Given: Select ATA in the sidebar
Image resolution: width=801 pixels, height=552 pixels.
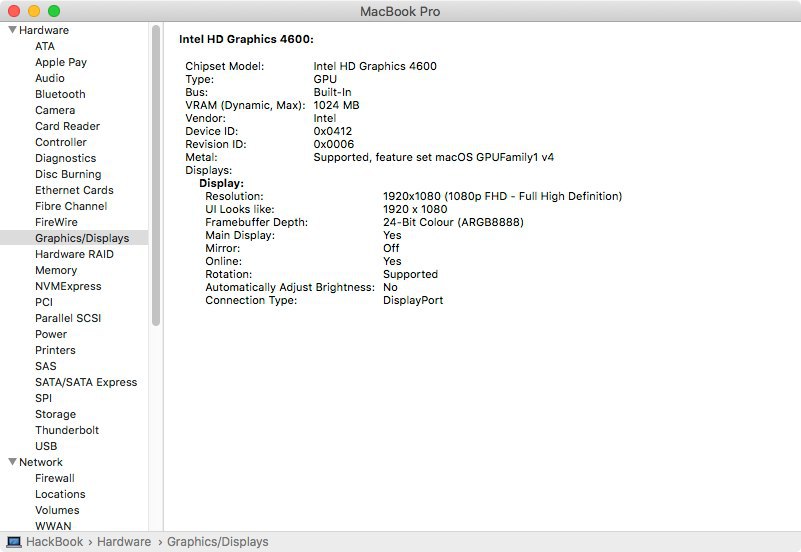Looking at the screenshot, I should point(45,46).
